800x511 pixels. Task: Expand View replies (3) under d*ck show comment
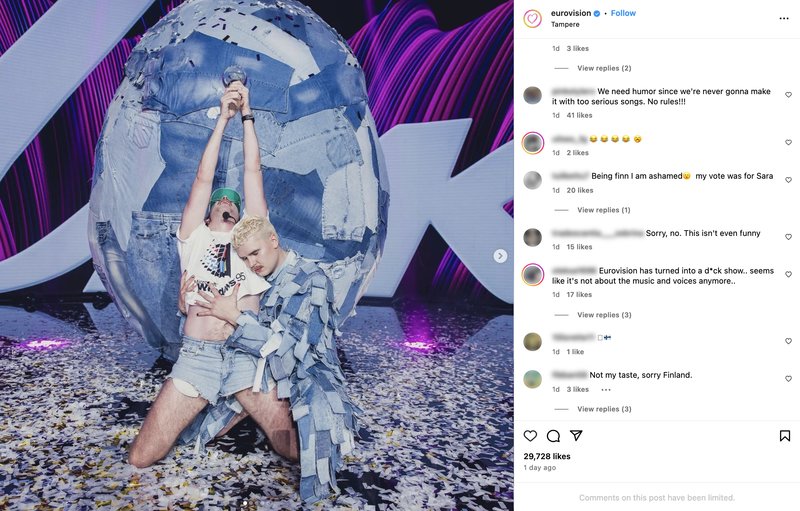pos(604,315)
